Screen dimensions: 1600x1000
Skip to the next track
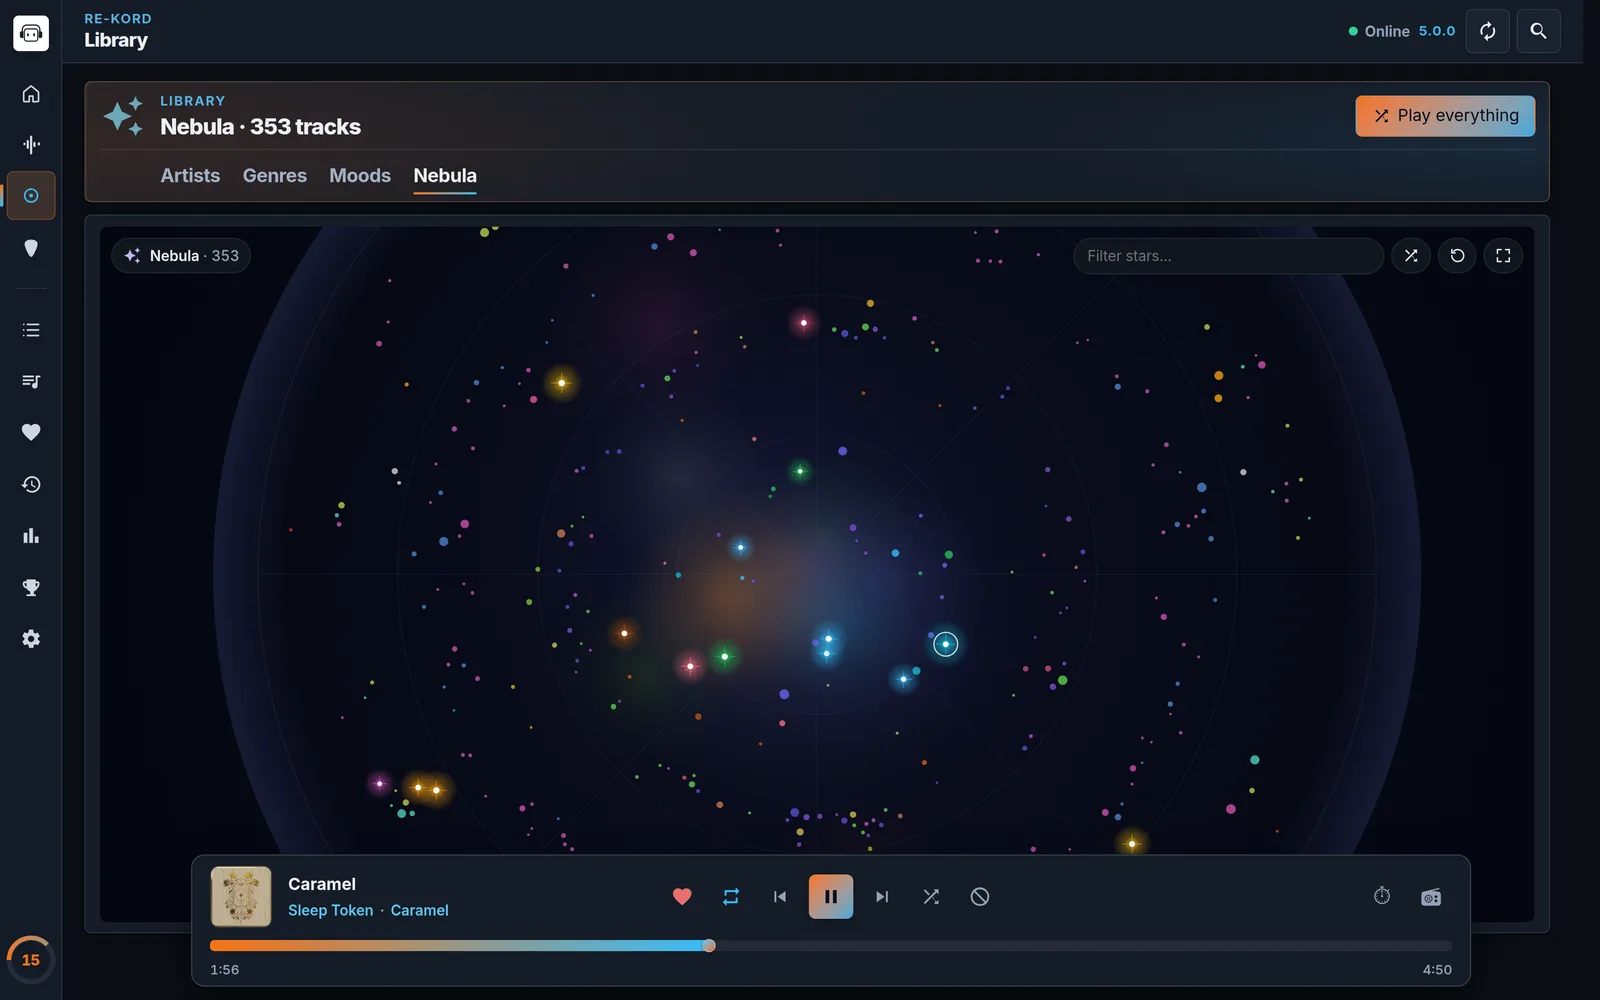[x=882, y=897]
